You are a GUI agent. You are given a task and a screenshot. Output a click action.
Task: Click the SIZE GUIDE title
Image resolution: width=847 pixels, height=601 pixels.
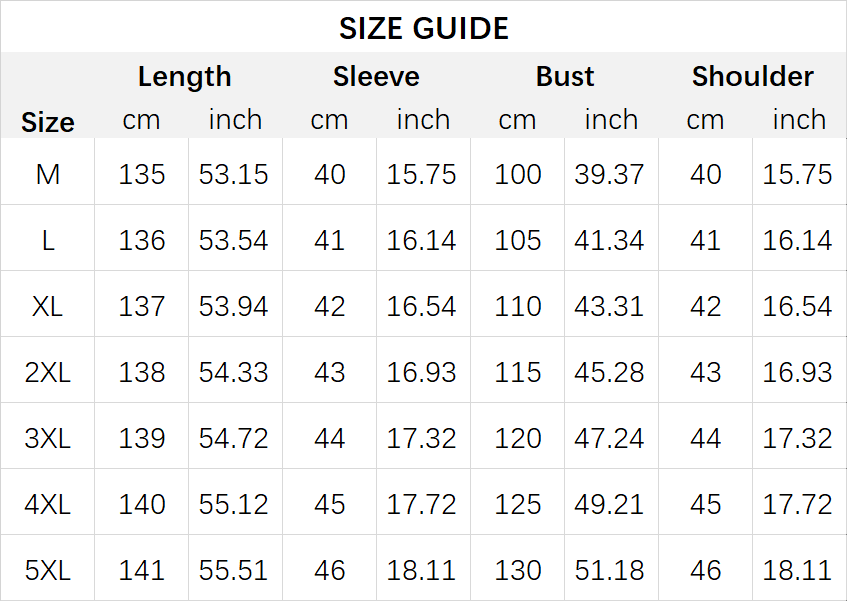[424, 28]
